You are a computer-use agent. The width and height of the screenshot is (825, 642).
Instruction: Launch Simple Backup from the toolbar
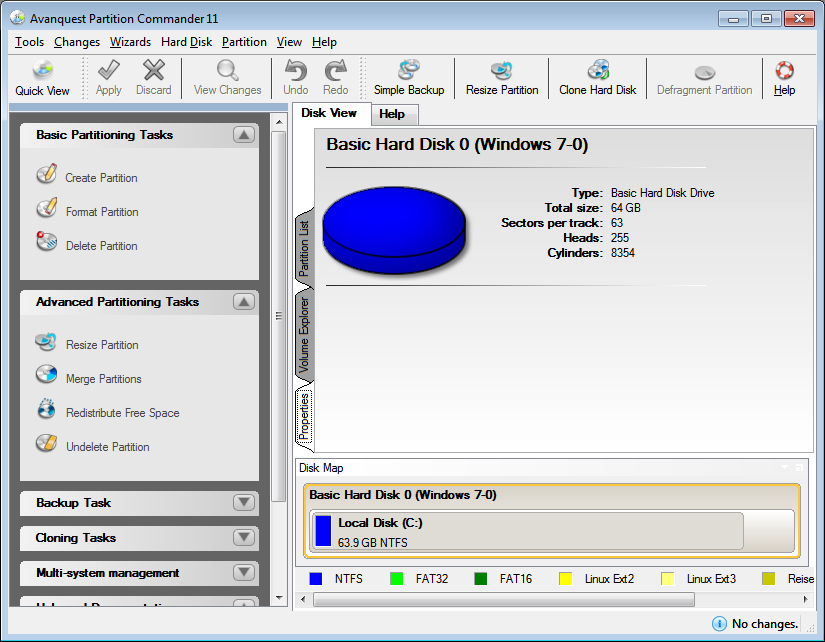[409, 78]
